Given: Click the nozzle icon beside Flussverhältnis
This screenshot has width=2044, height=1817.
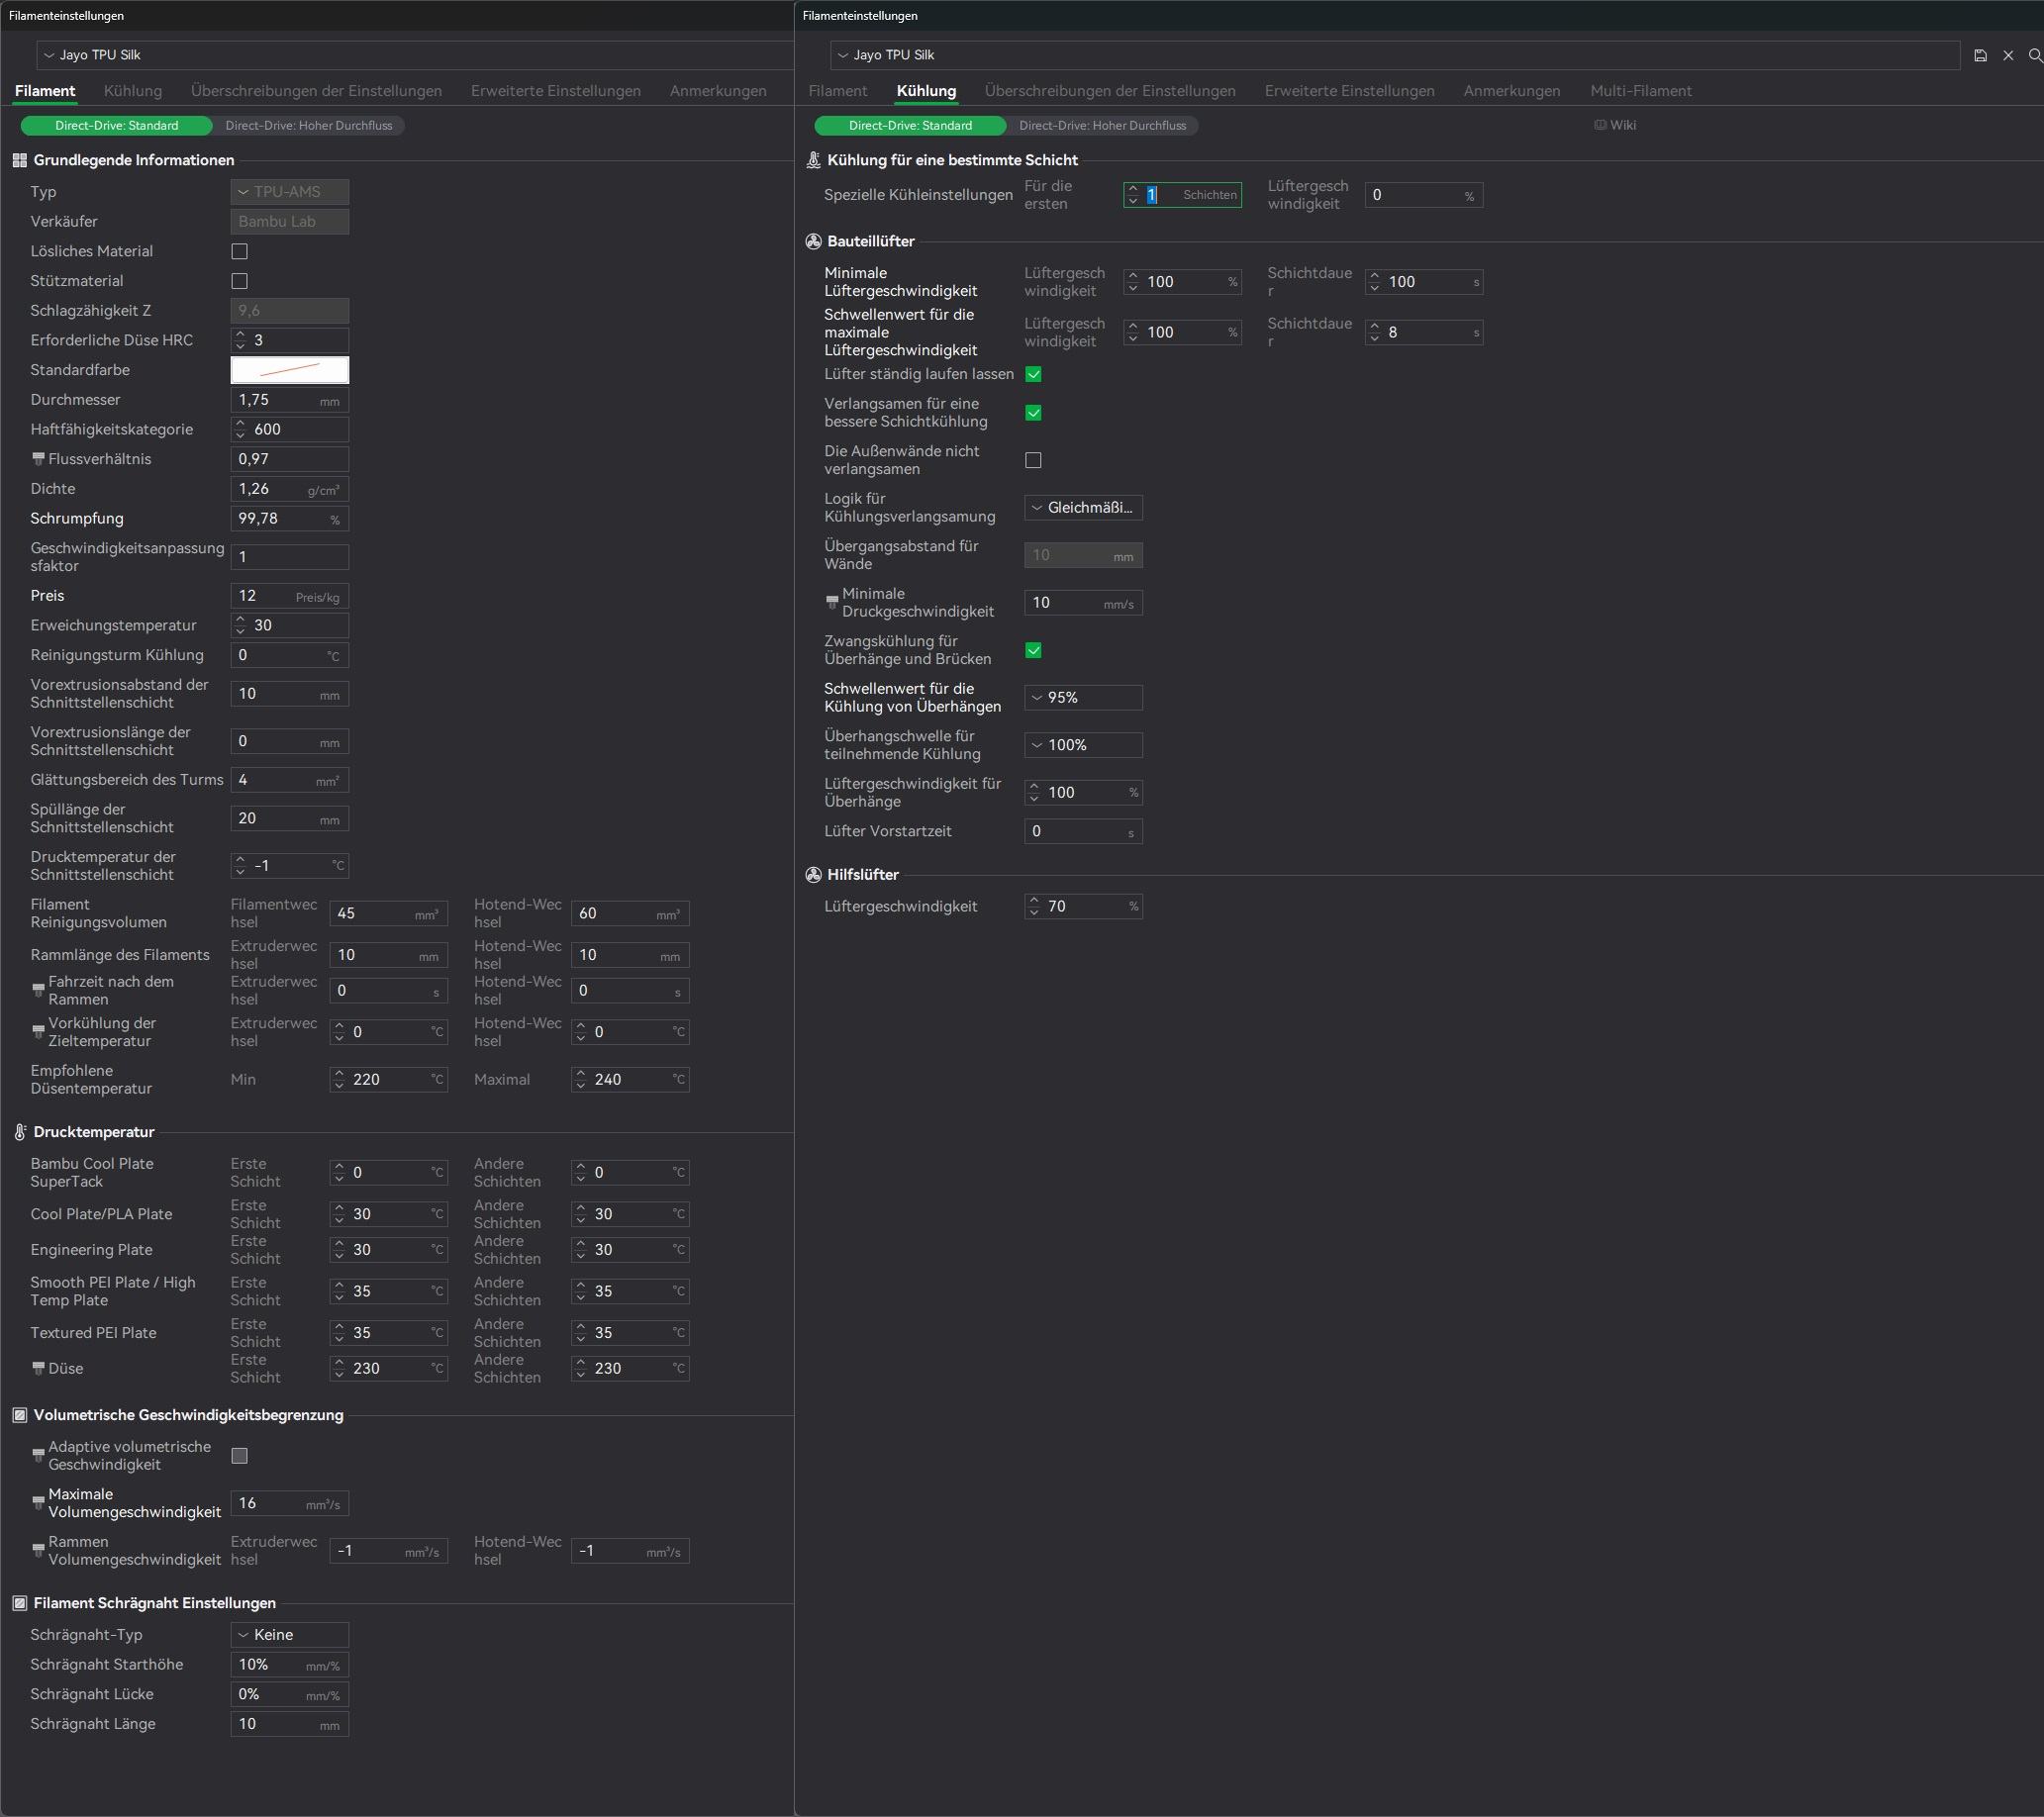Looking at the screenshot, I should (38, 459).
